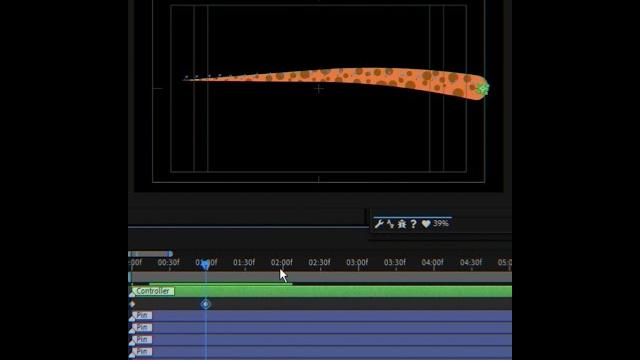Click the 39% value in the panel

point(441,223)
